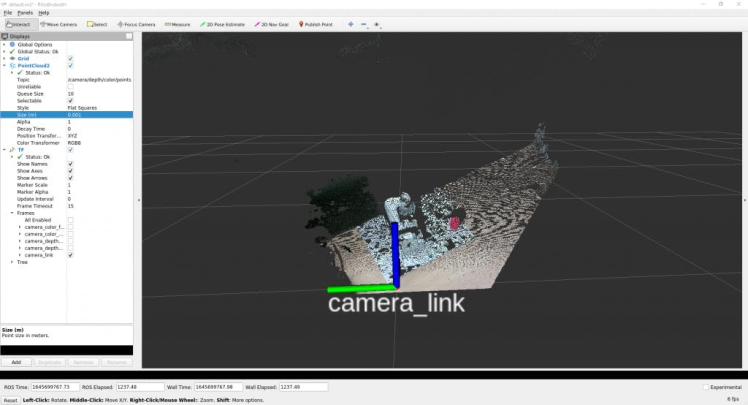Click the Add display button
Screen dimensions: 748x405
click(x=16, y=362)
